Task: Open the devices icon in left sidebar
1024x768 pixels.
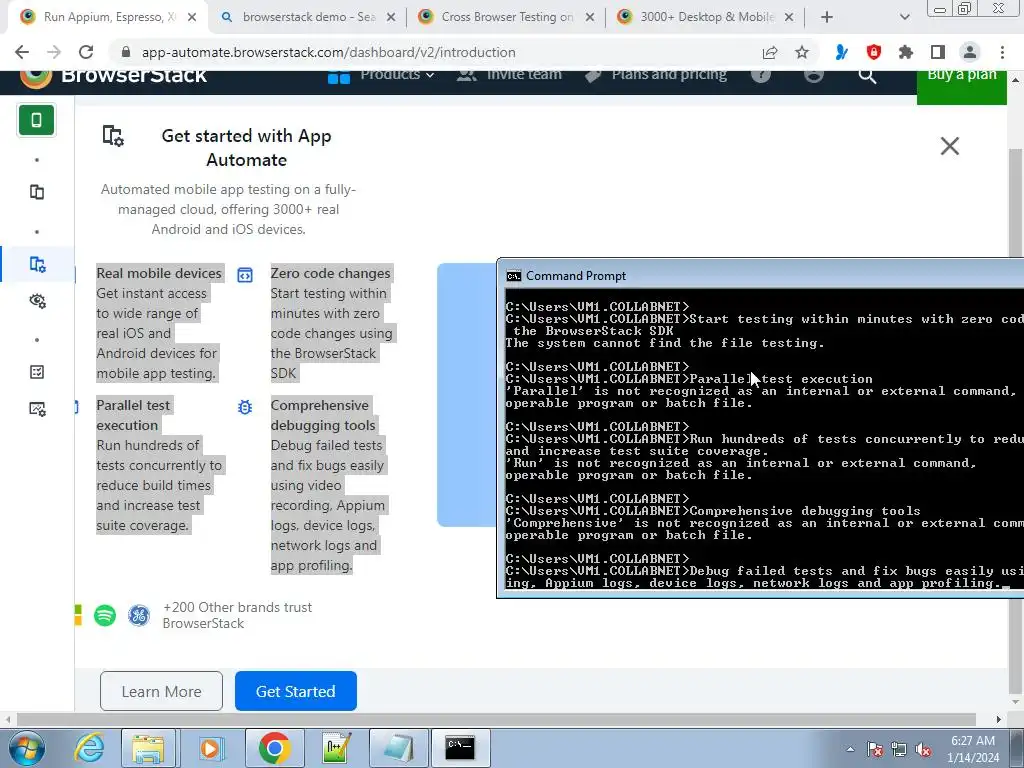Action: (37, 192)
